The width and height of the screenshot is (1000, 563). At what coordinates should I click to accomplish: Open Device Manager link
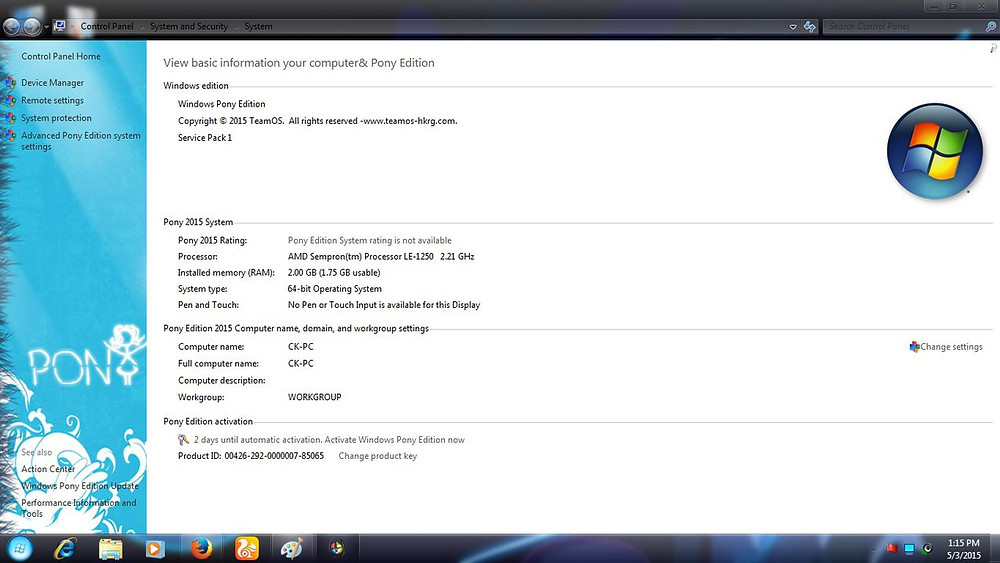tap(52, 83)
